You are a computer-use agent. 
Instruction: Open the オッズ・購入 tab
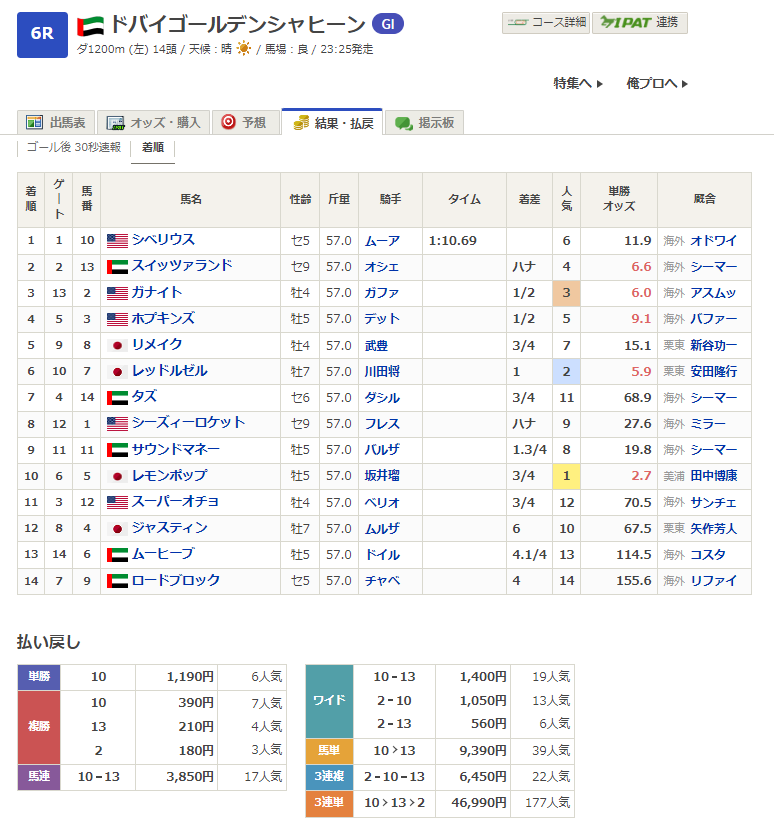pos(153,122)
